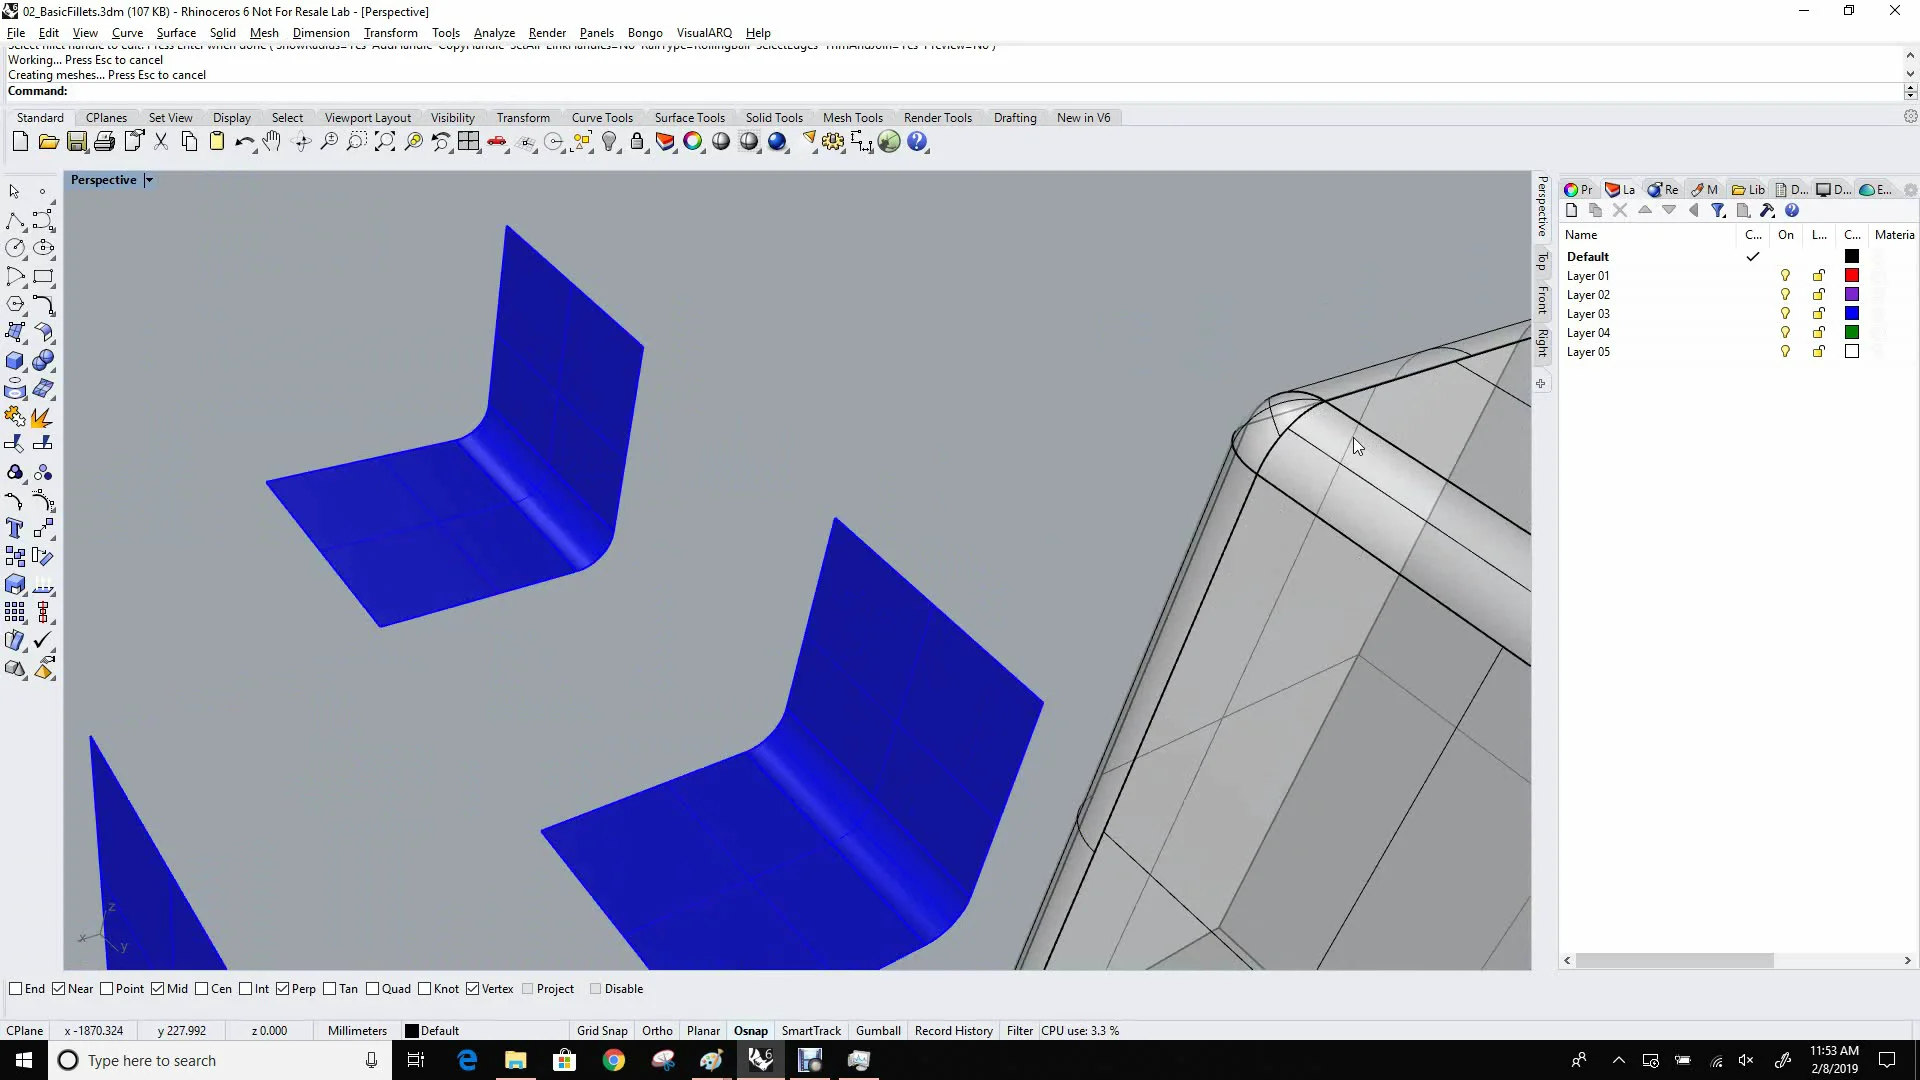The image size is (1920, 1080).
Task: Create a new layer in Layers panel
Action: coord(1571,210)
